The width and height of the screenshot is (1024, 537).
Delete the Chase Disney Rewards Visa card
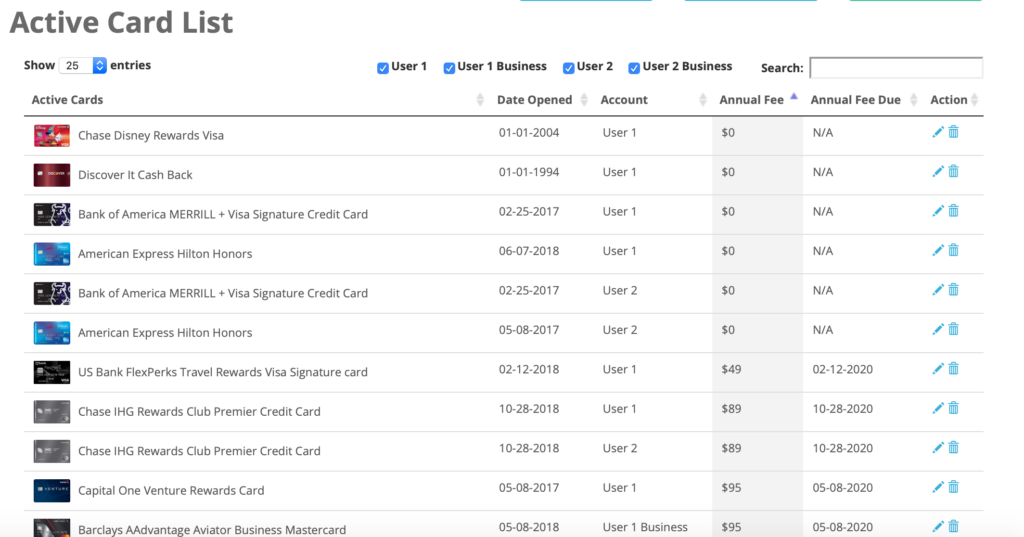point(953,132)
